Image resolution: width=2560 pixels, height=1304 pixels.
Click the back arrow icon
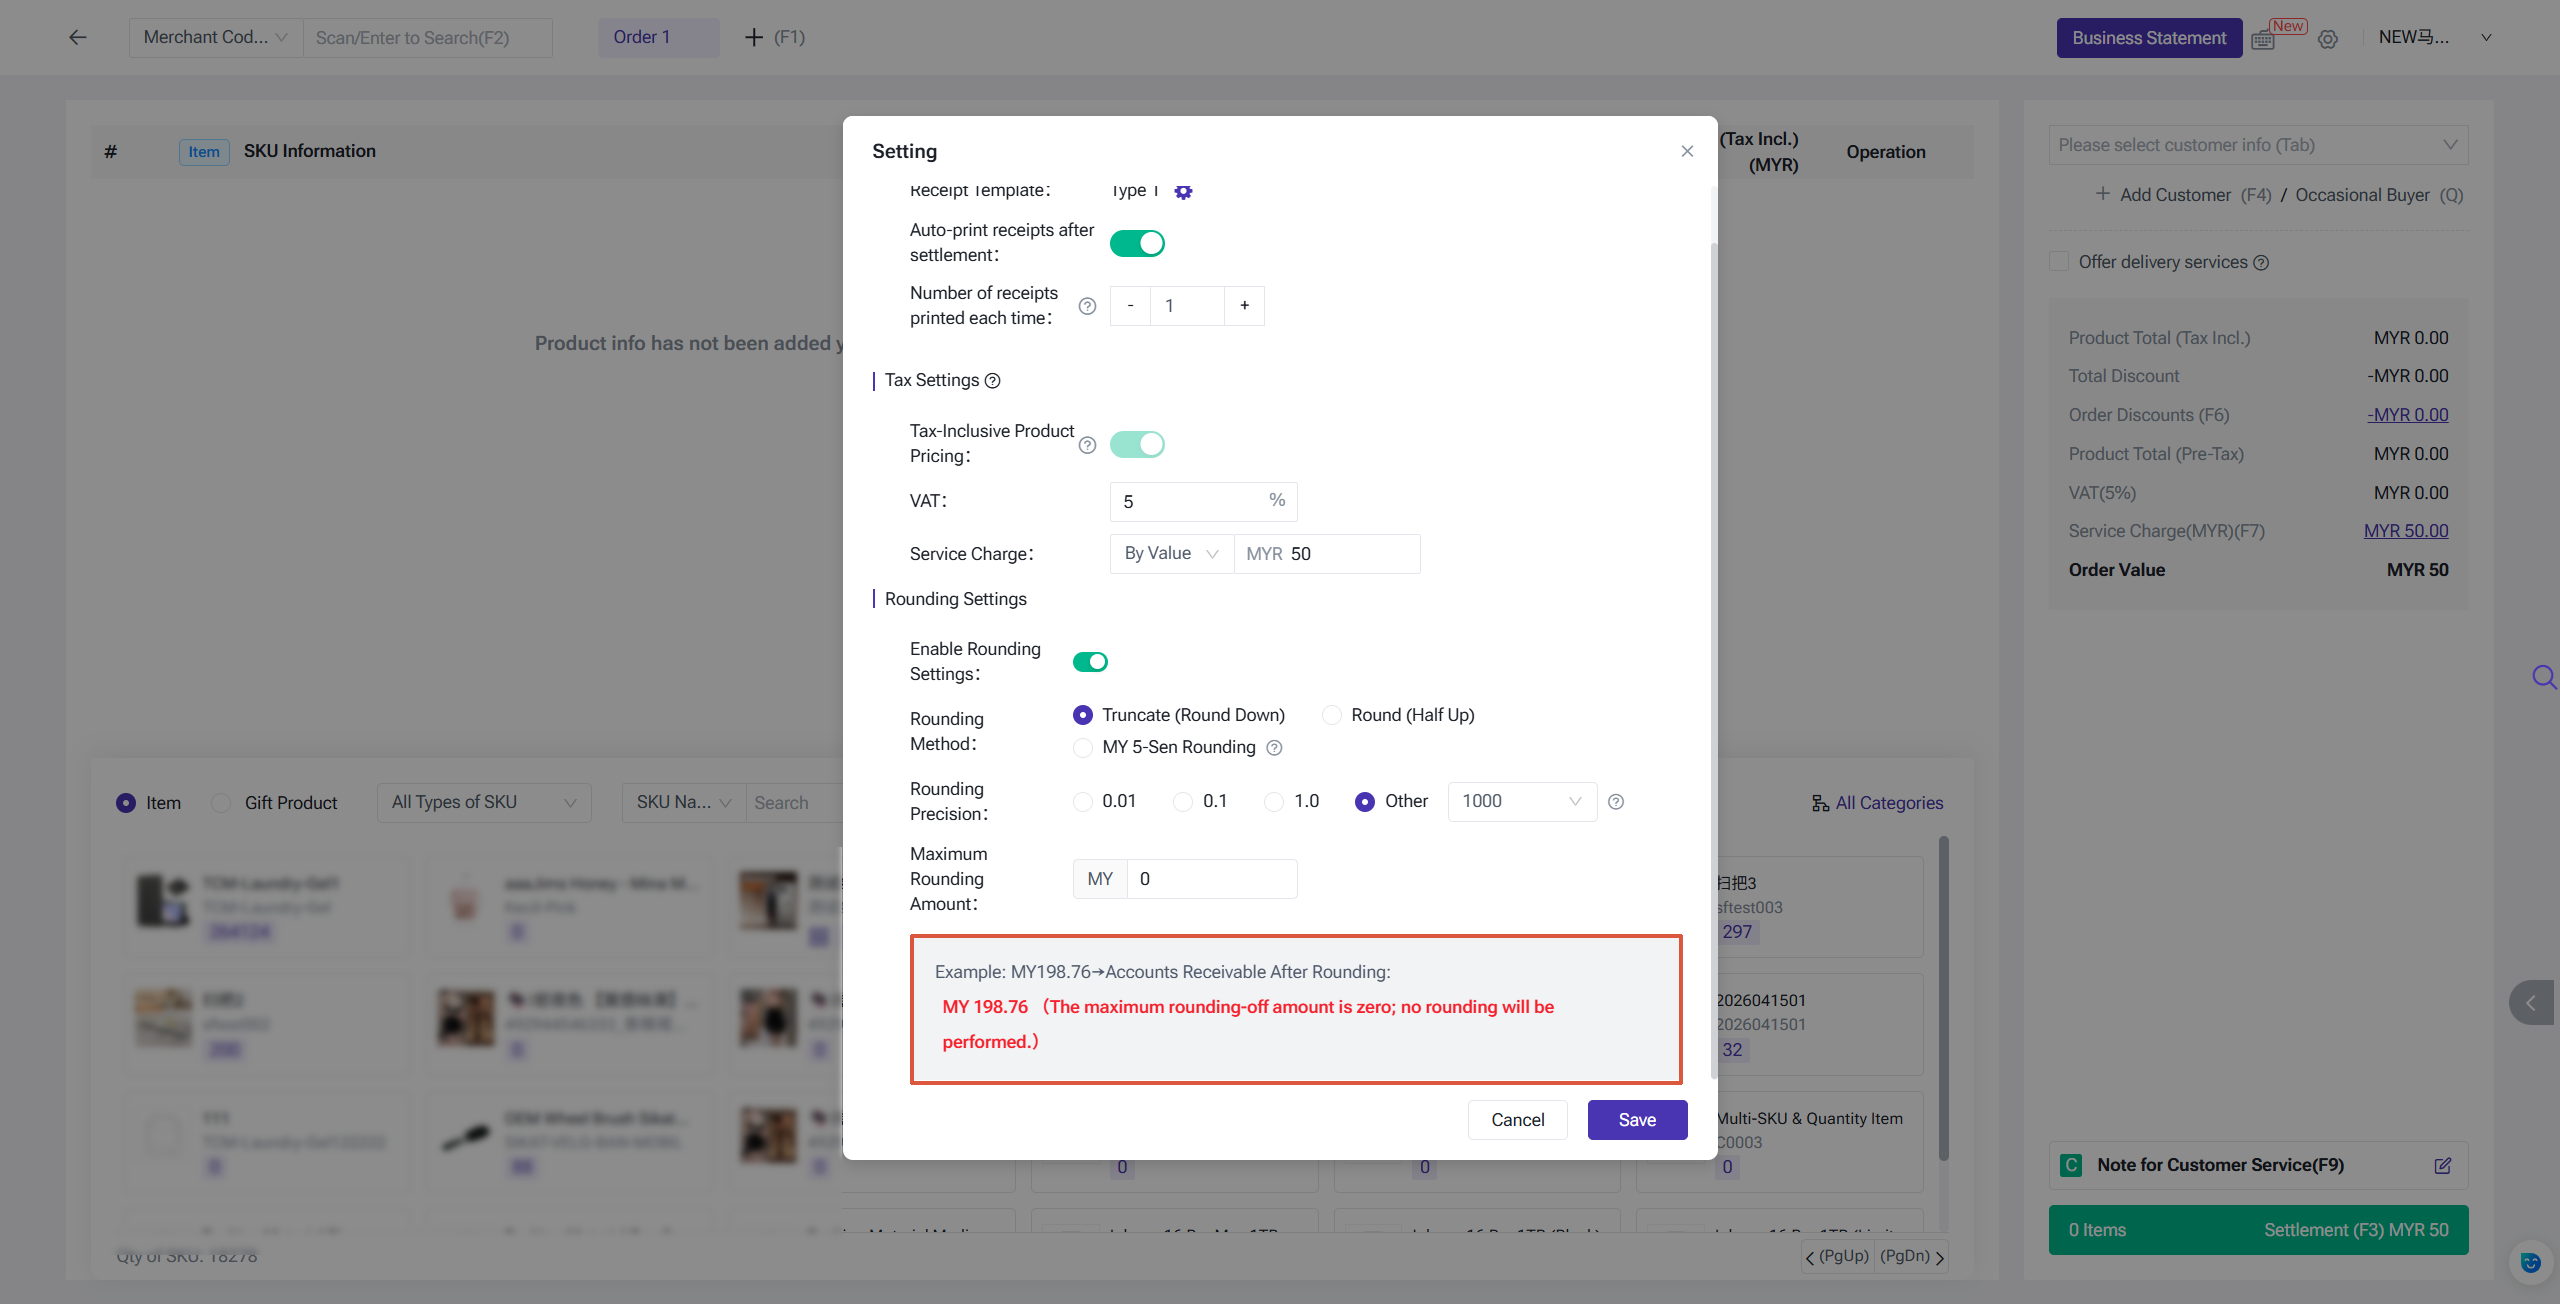(x=78, y=38)
